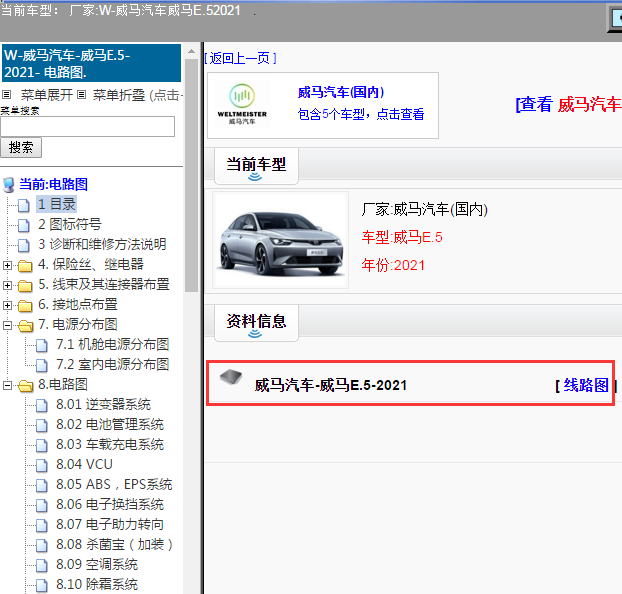The height and width of the screenshot is (594, 622).
Task: Open 8.08 杀菌宝（加装） diagram
Action: click(x=115, y=544)
